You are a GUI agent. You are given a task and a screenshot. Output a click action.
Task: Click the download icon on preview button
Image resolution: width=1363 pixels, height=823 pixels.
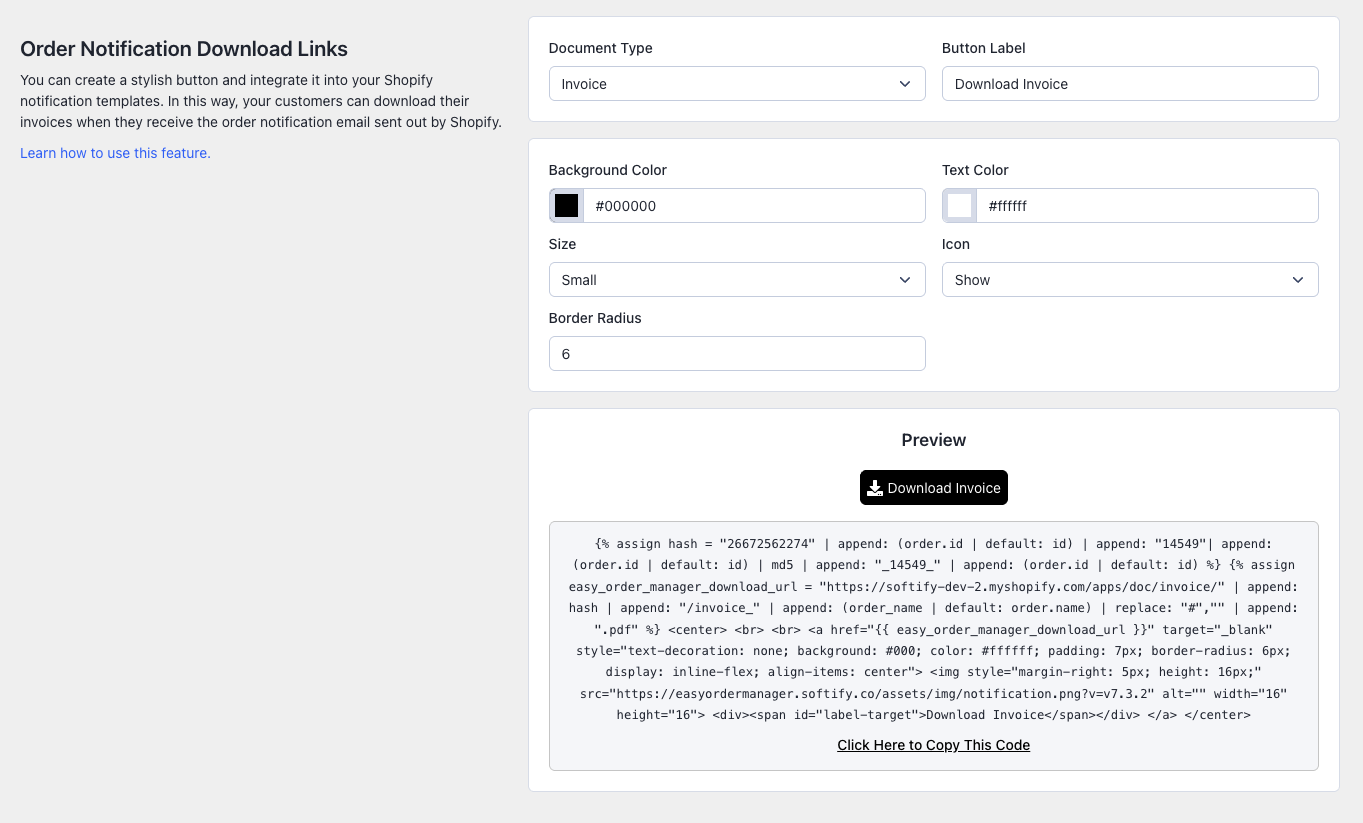[875, 488]
